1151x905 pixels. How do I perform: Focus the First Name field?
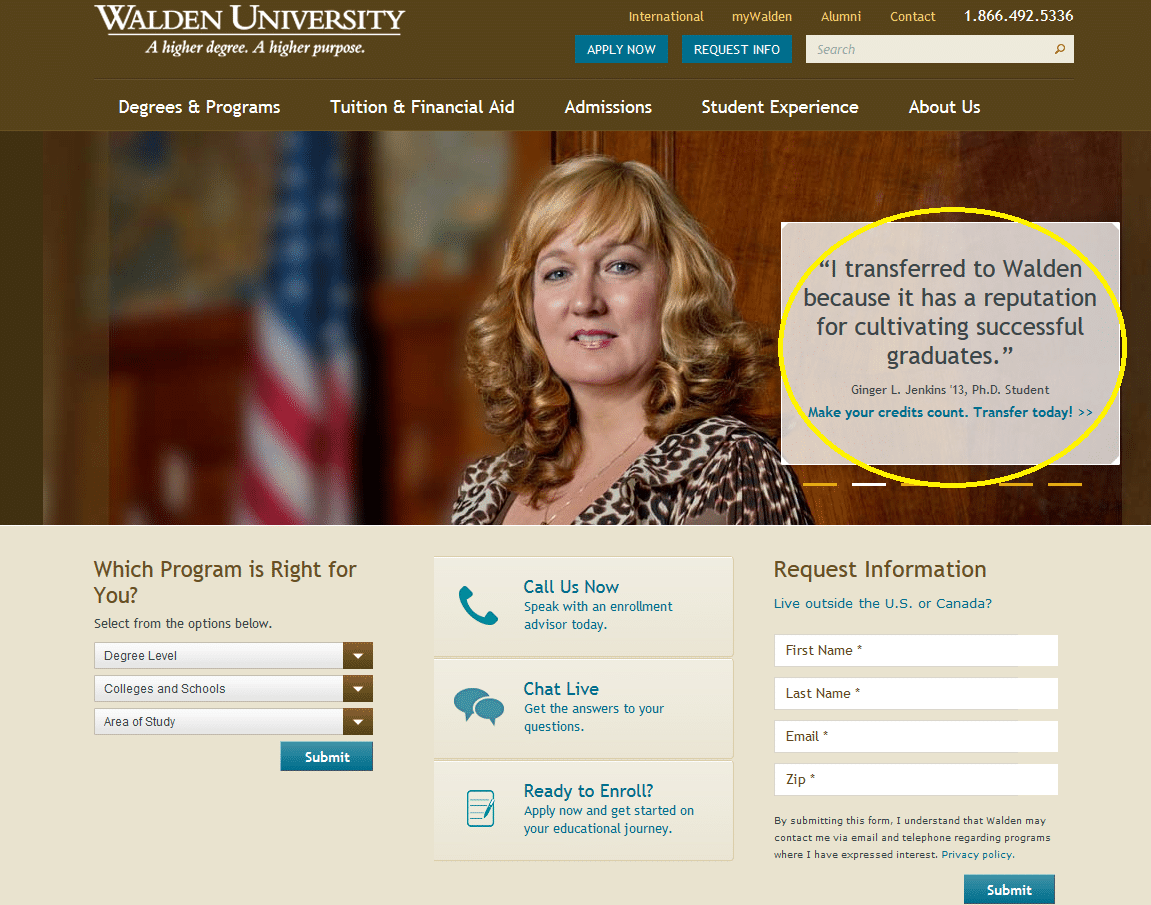(916, 650)
